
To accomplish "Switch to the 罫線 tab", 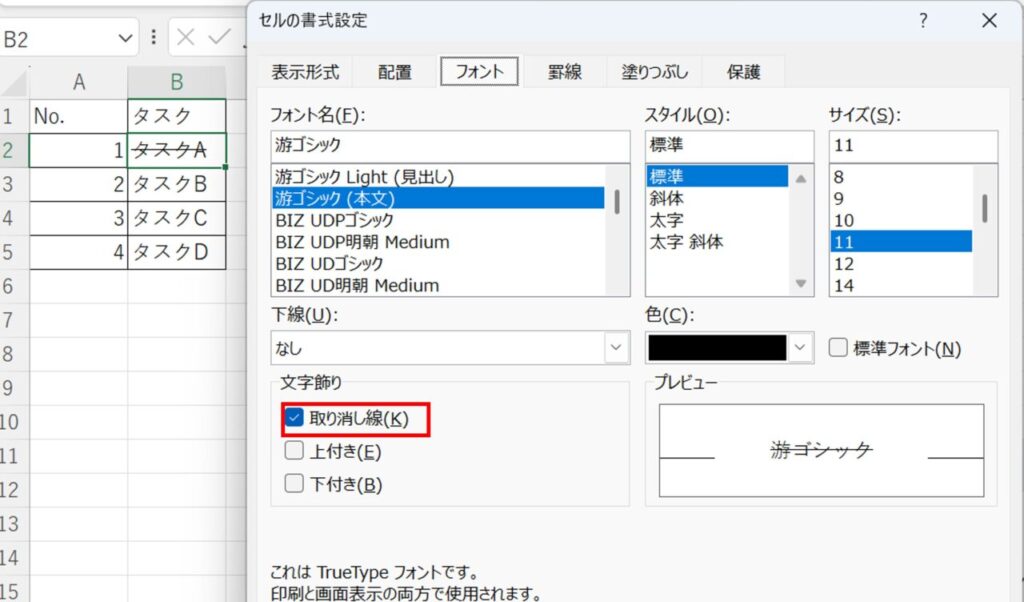I will click(x=565, y=72).
